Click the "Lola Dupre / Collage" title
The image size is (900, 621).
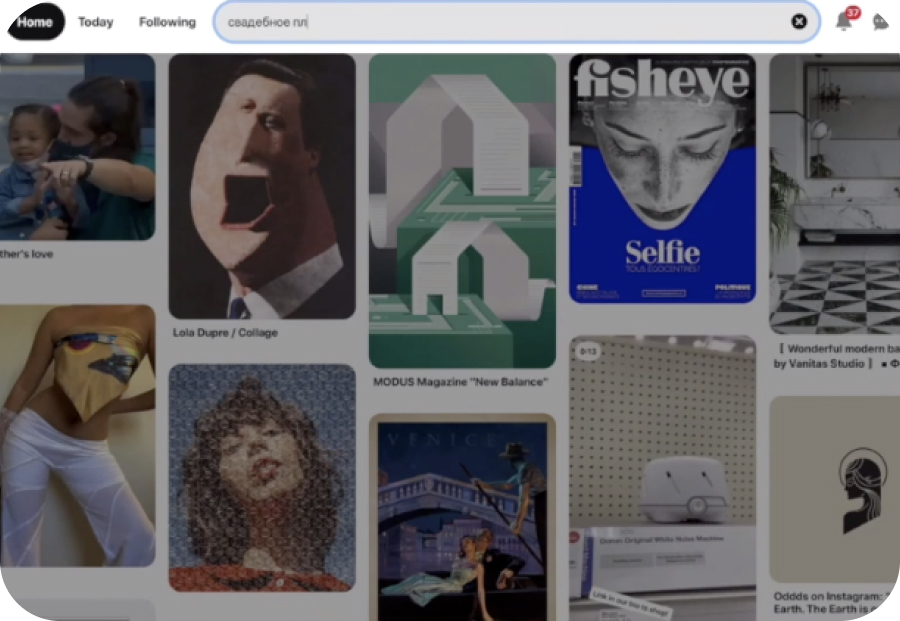(x=225, y=333)
